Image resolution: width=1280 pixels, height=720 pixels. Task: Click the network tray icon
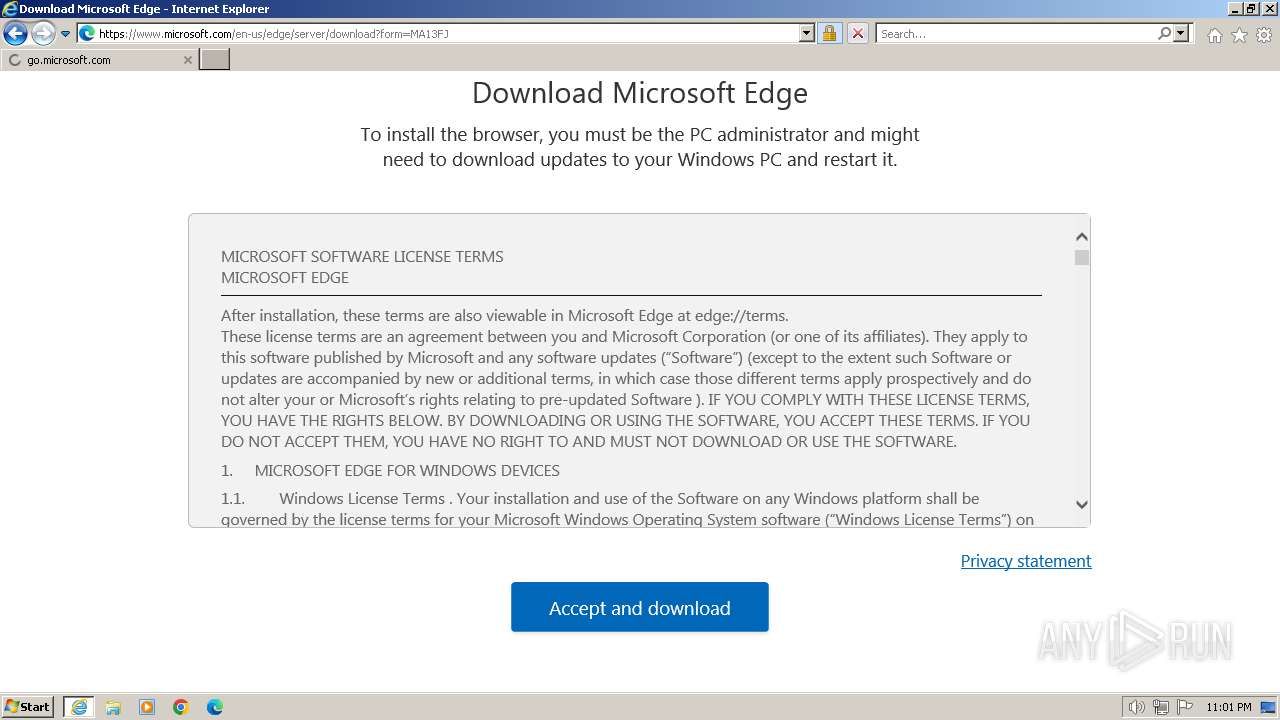1161,707
